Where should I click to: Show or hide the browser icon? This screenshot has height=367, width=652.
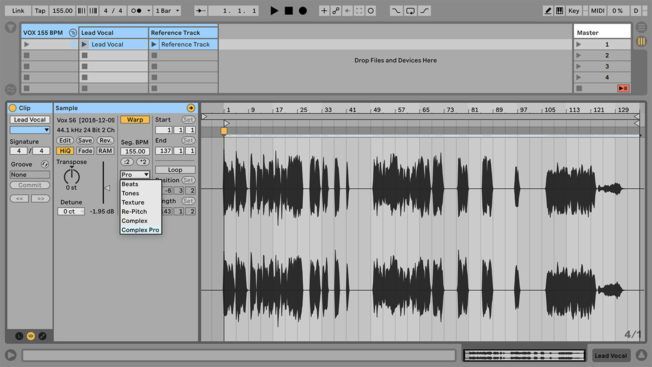point(11,27)
